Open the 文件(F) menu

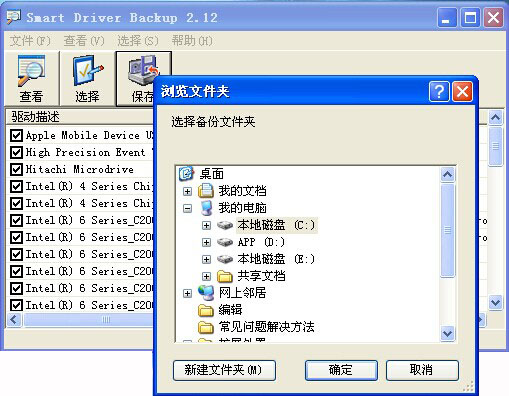pos(30,41)
